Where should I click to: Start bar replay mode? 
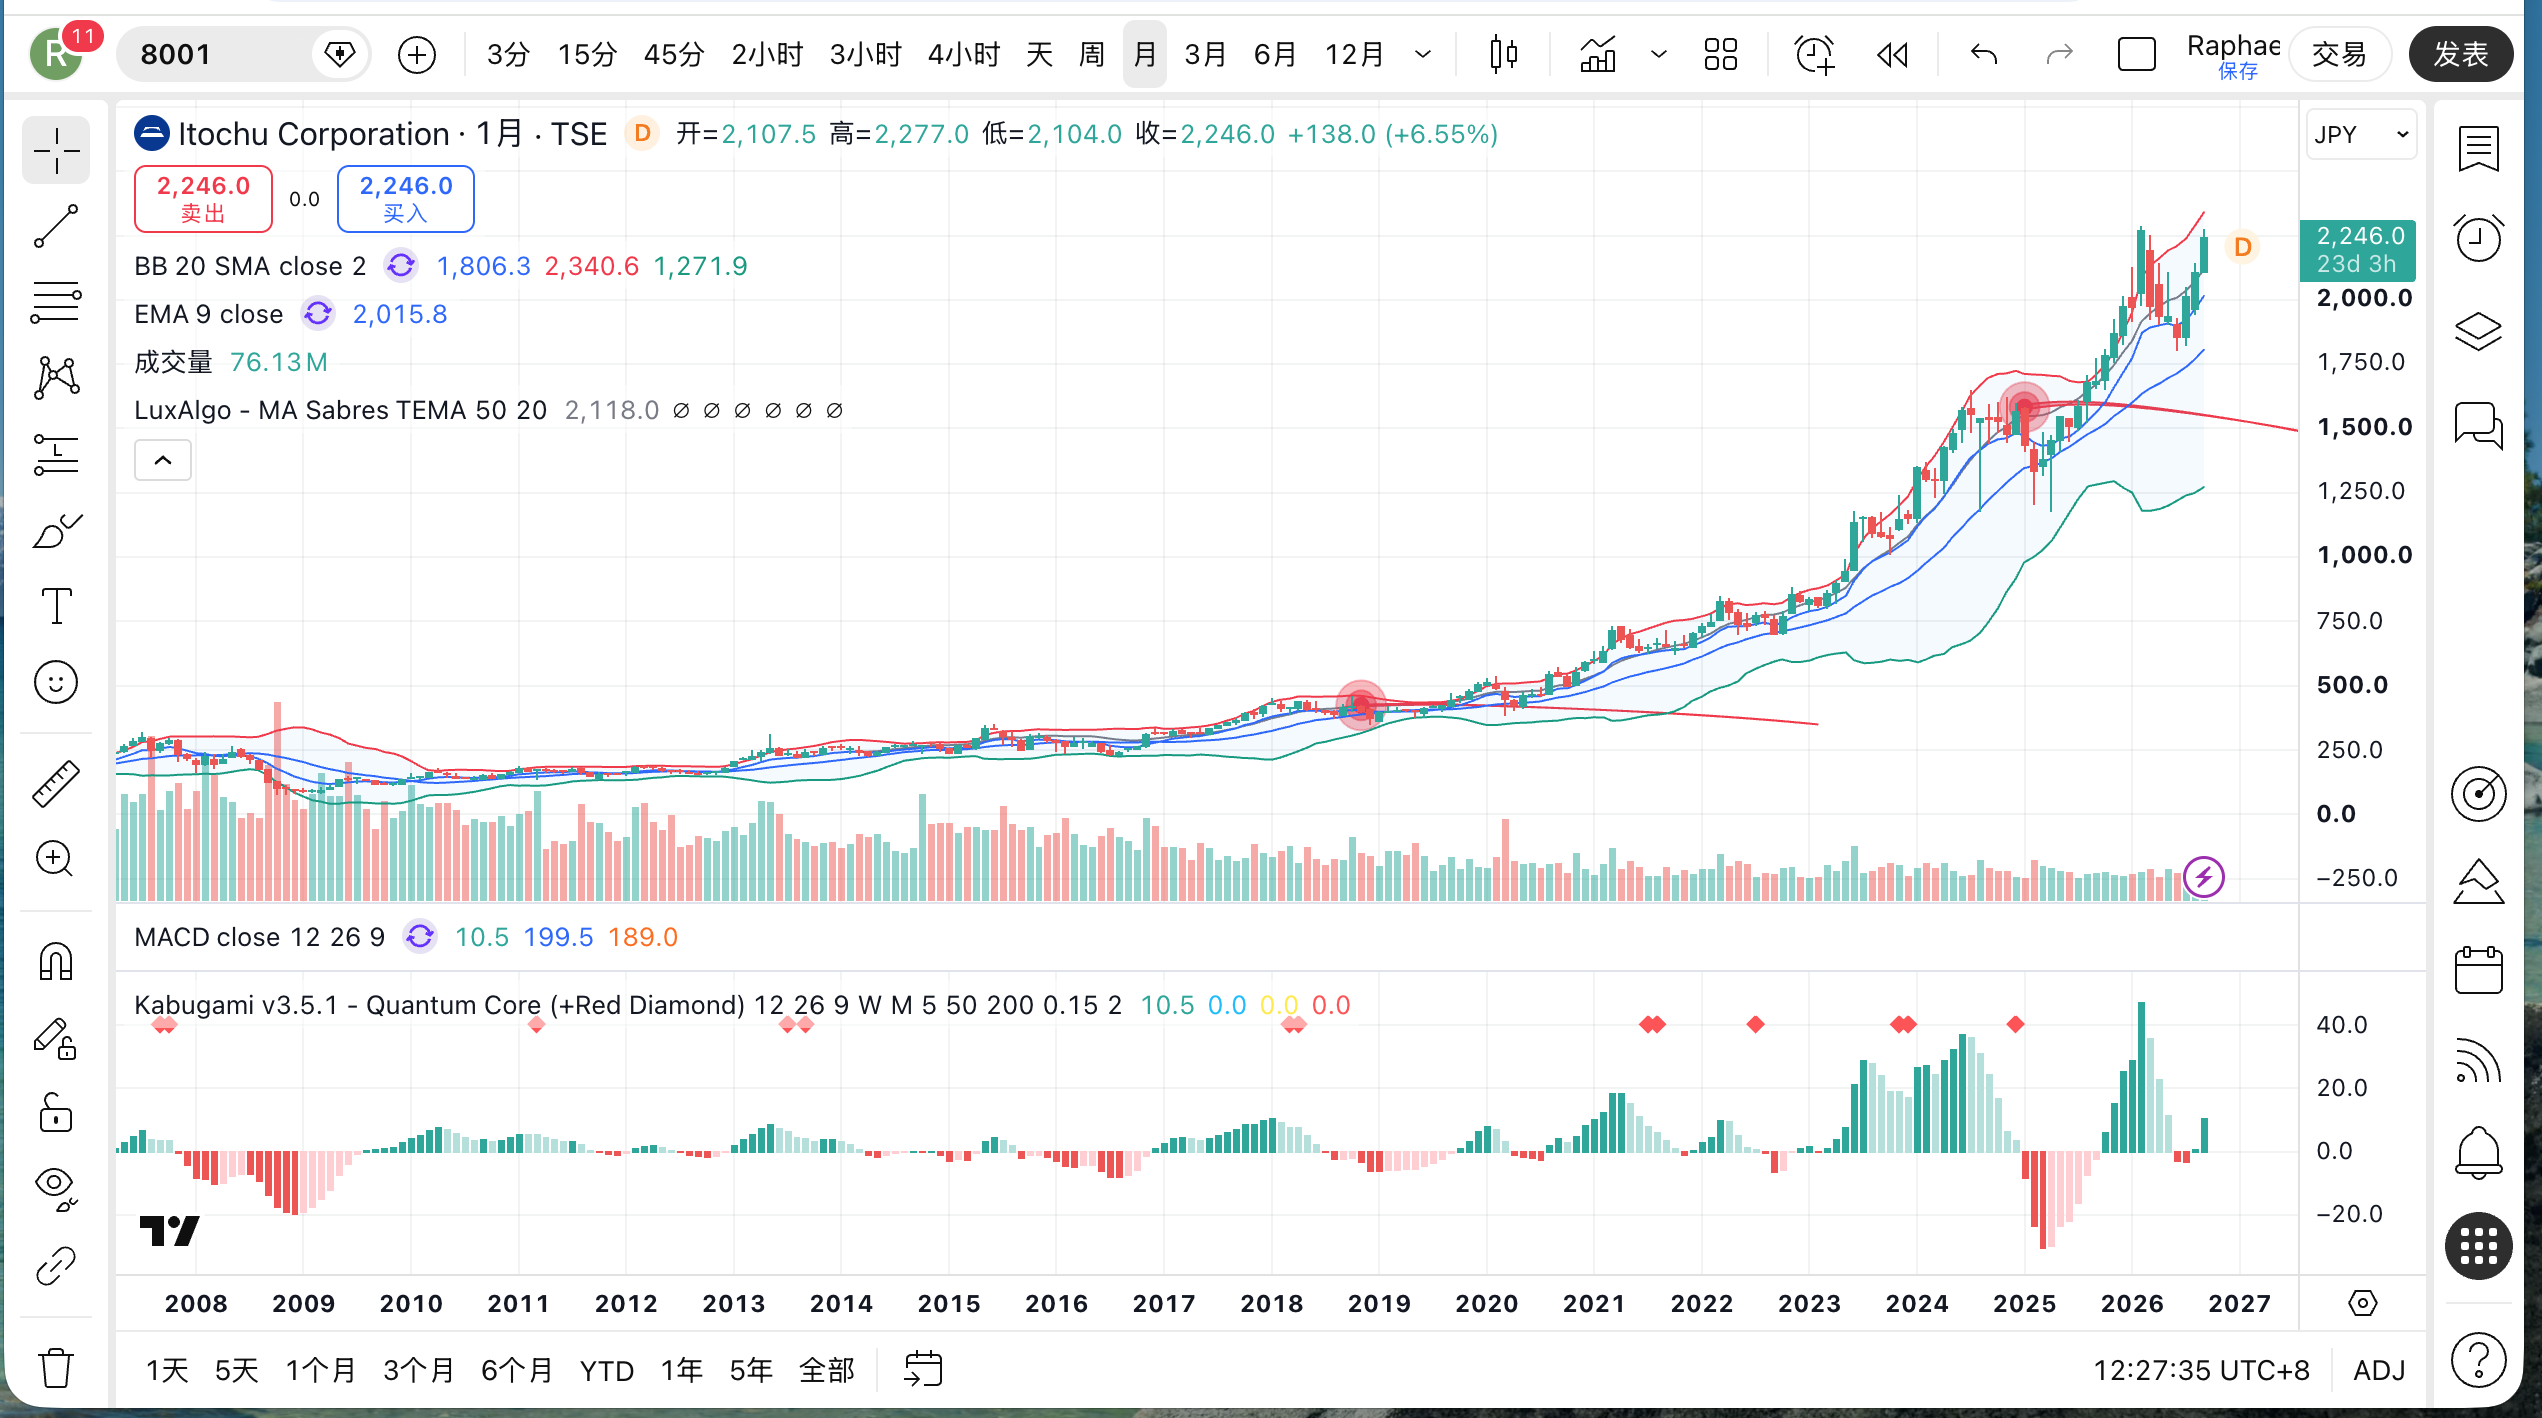tap(1892, 54)
